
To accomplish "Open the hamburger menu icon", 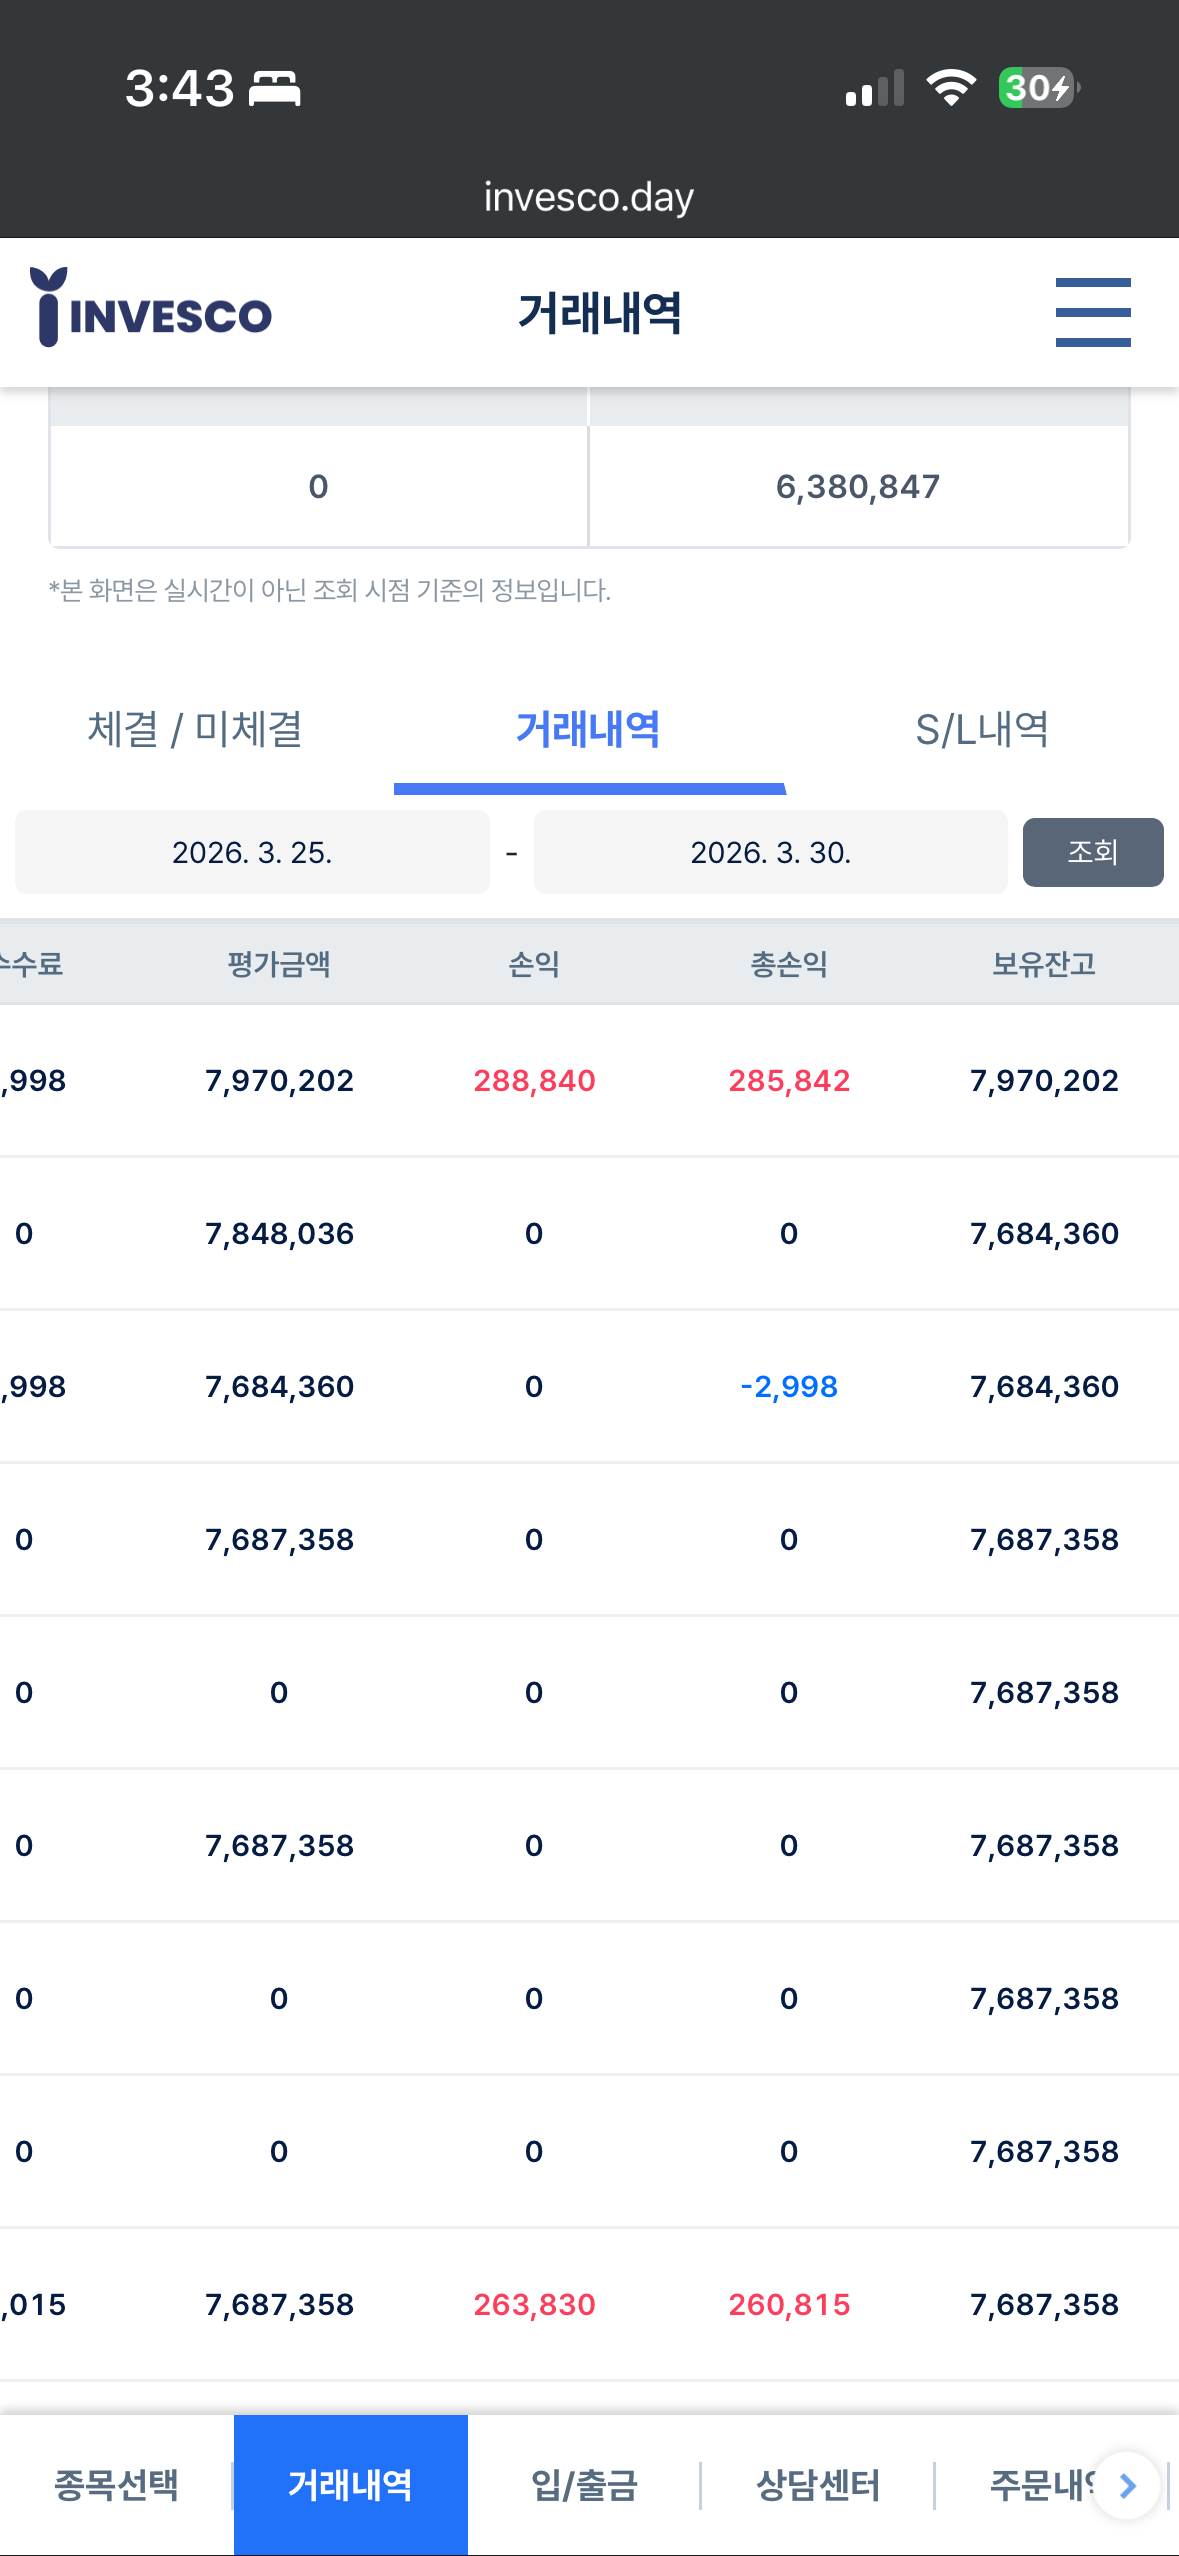I will click(1093, 312).
